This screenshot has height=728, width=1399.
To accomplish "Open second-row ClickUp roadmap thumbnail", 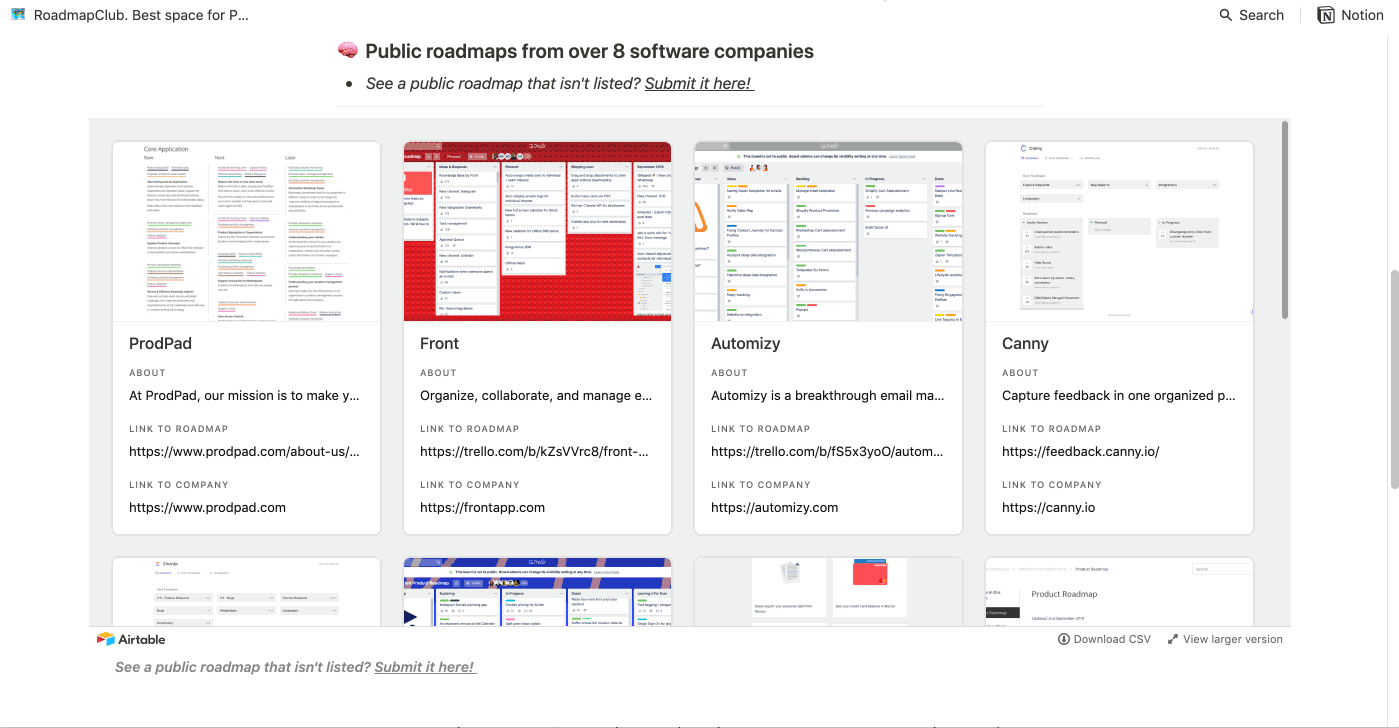I will point(246,591).
